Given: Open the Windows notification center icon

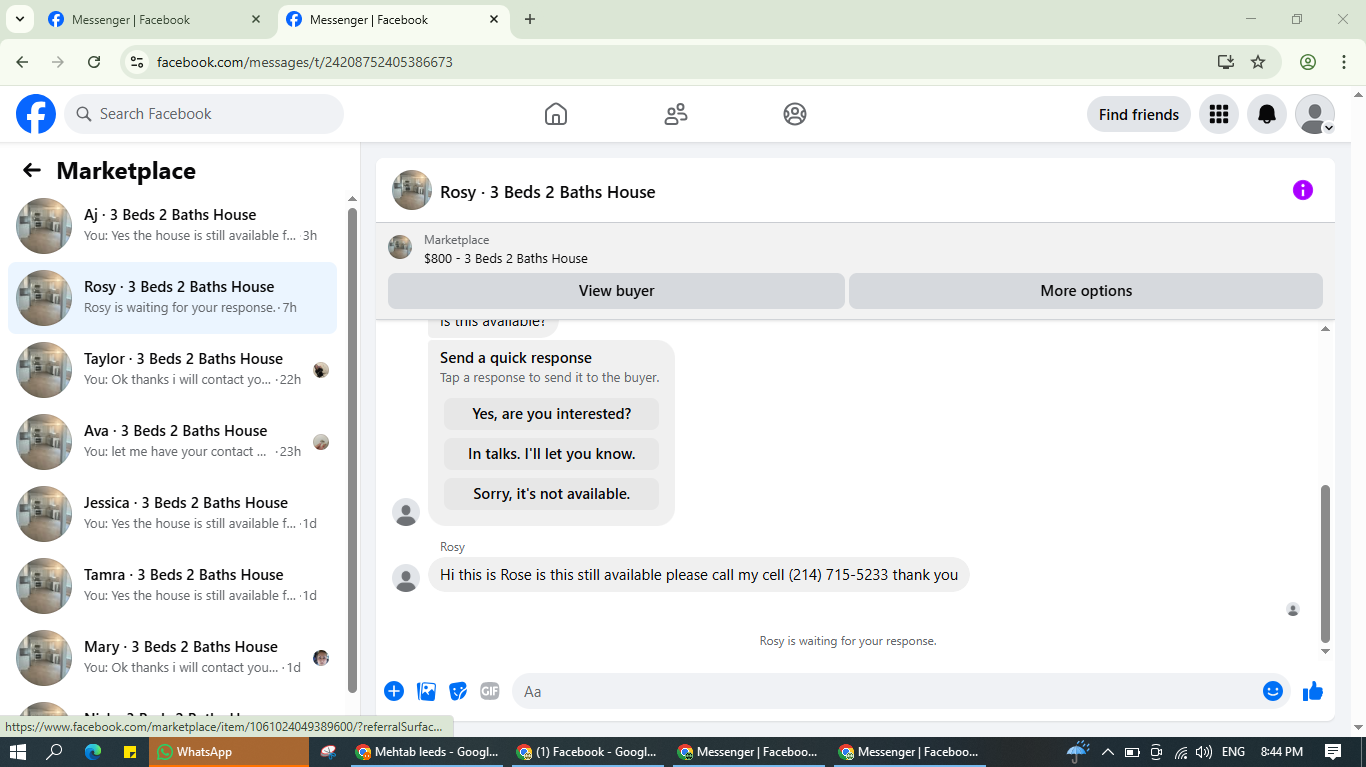Looking at the screenshot, I should [1333, 752].
